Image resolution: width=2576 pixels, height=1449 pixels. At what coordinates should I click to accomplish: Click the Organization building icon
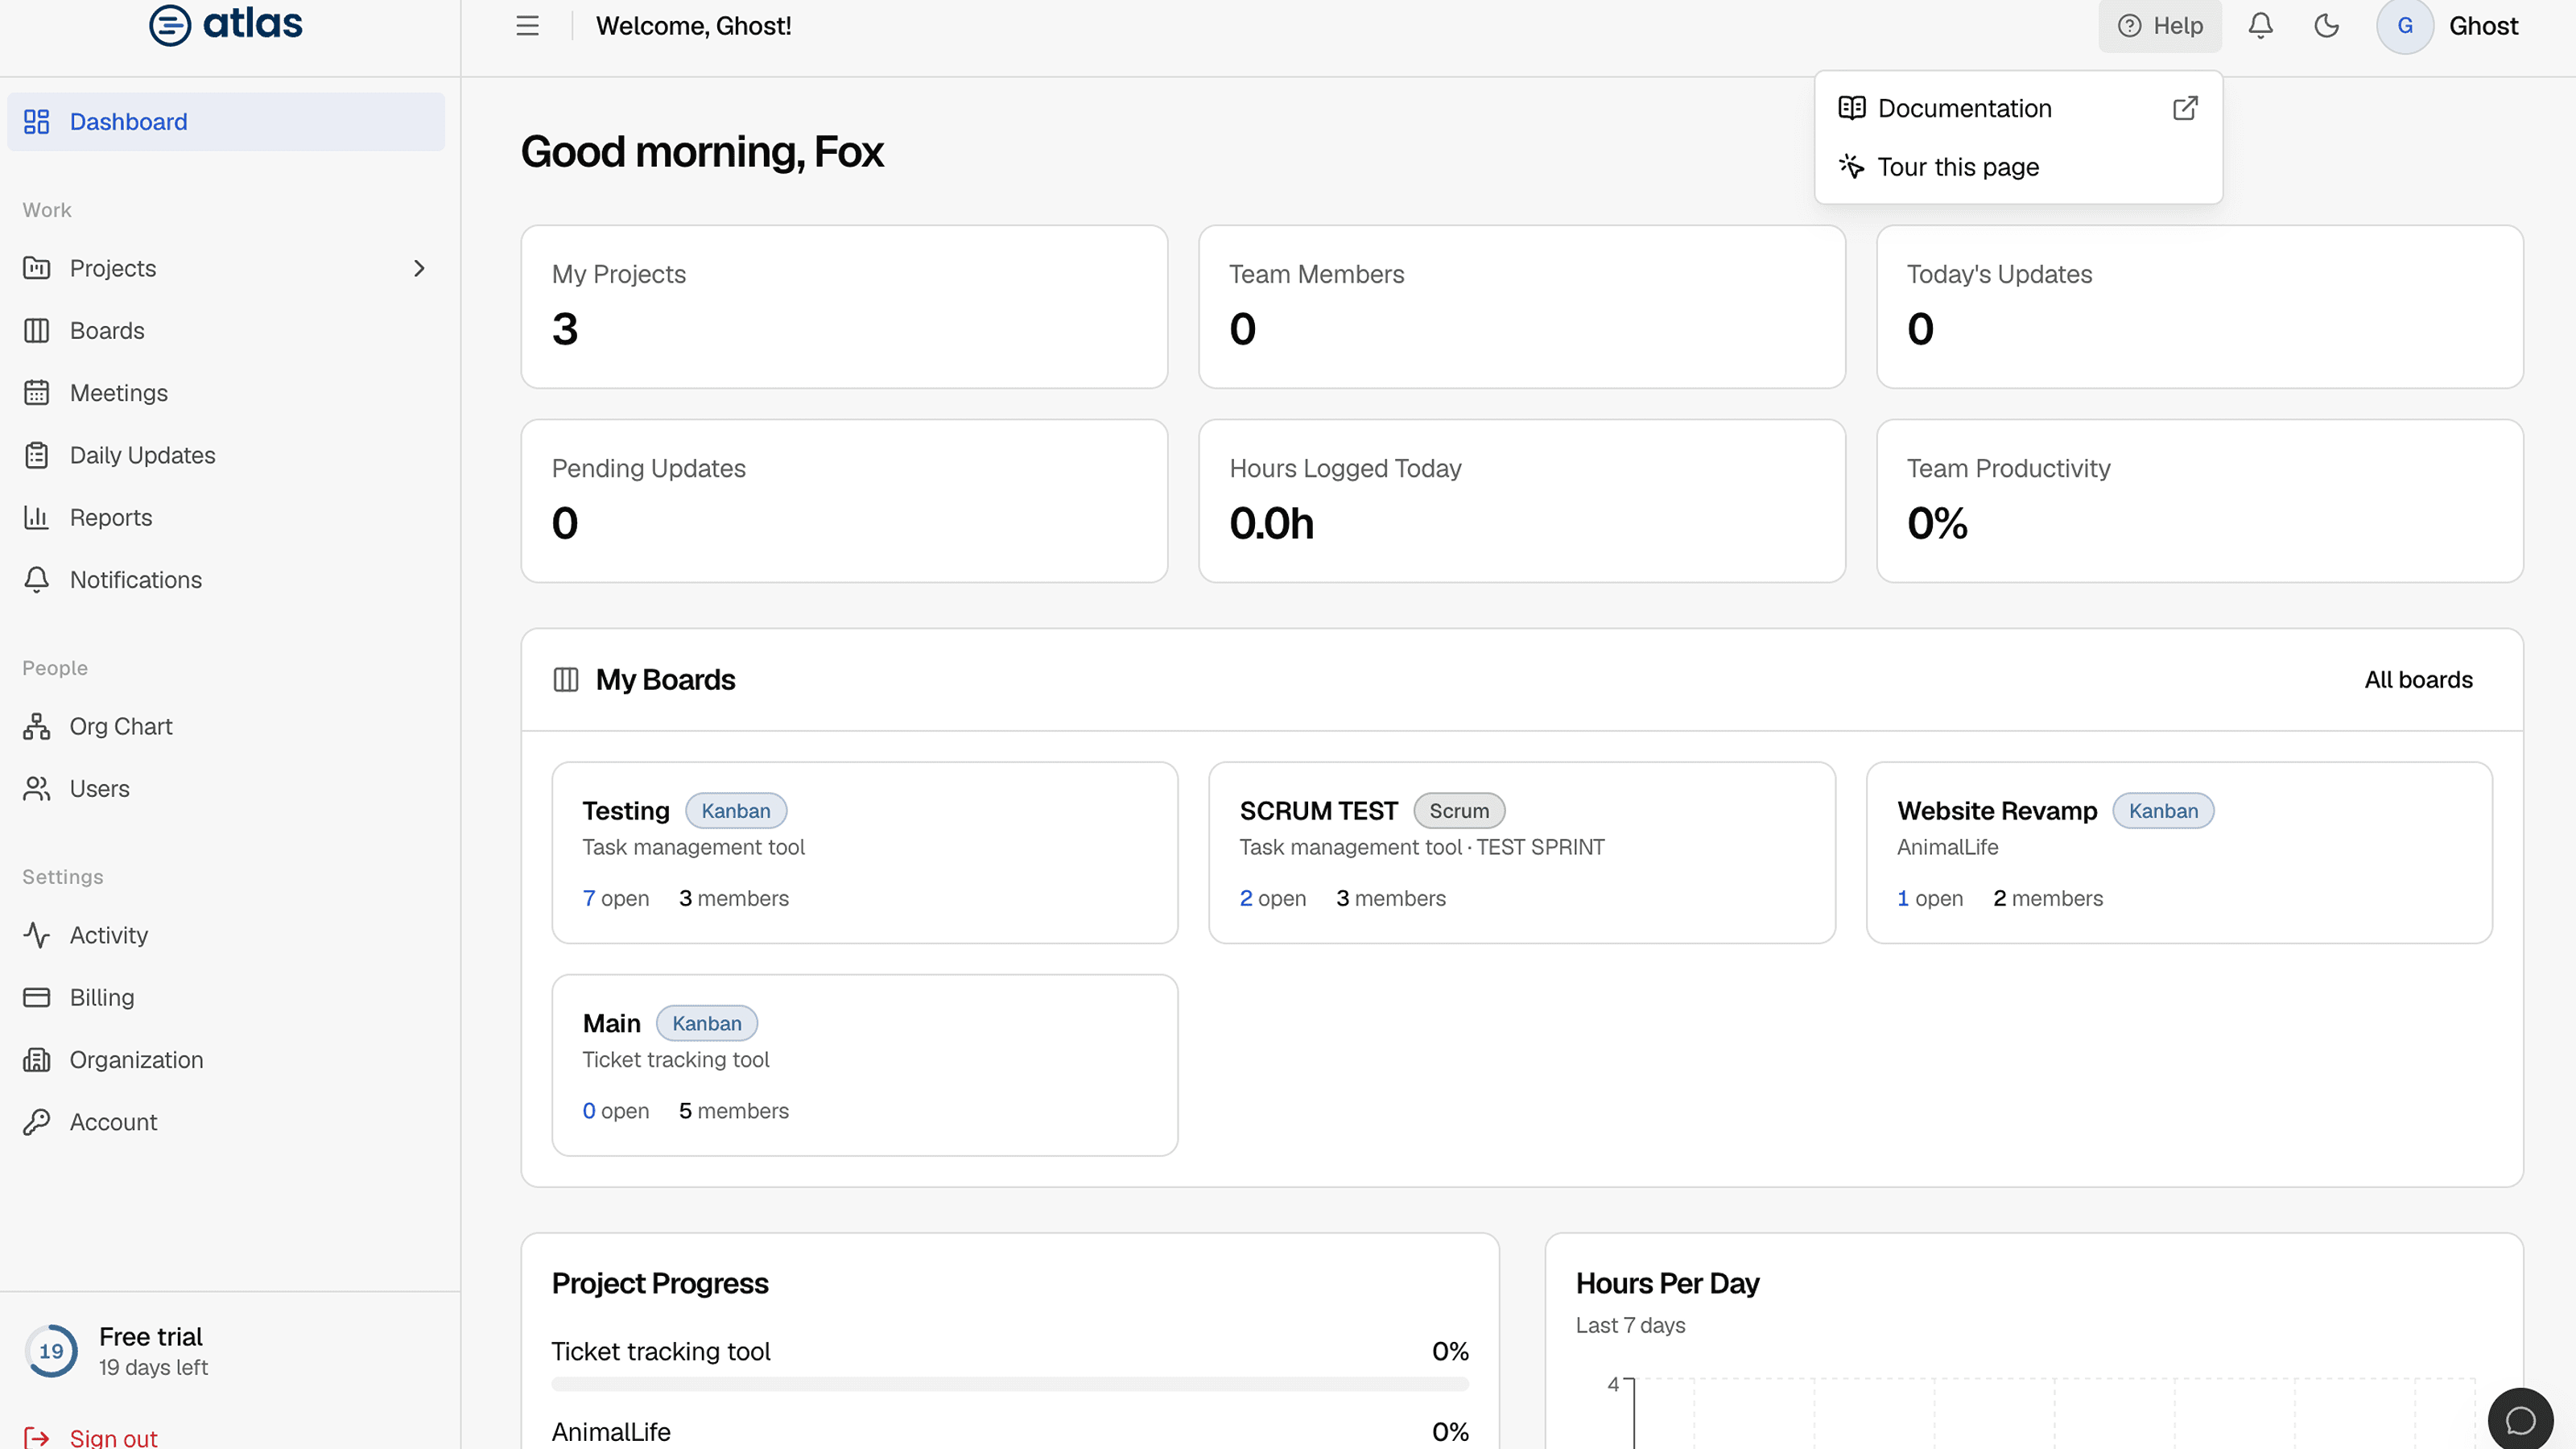pyautogui.click(x=37, y=1060)
